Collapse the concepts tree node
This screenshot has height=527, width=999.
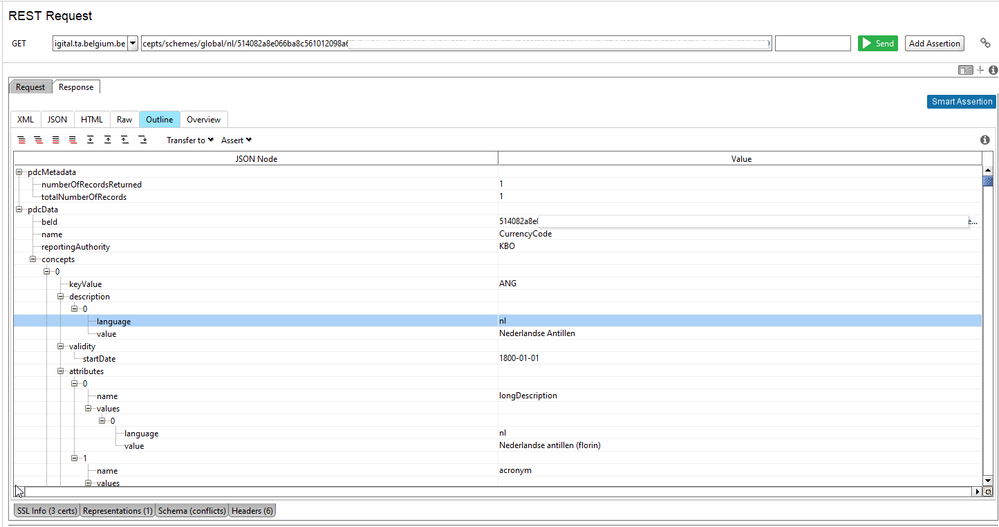(x=33, y=259)
